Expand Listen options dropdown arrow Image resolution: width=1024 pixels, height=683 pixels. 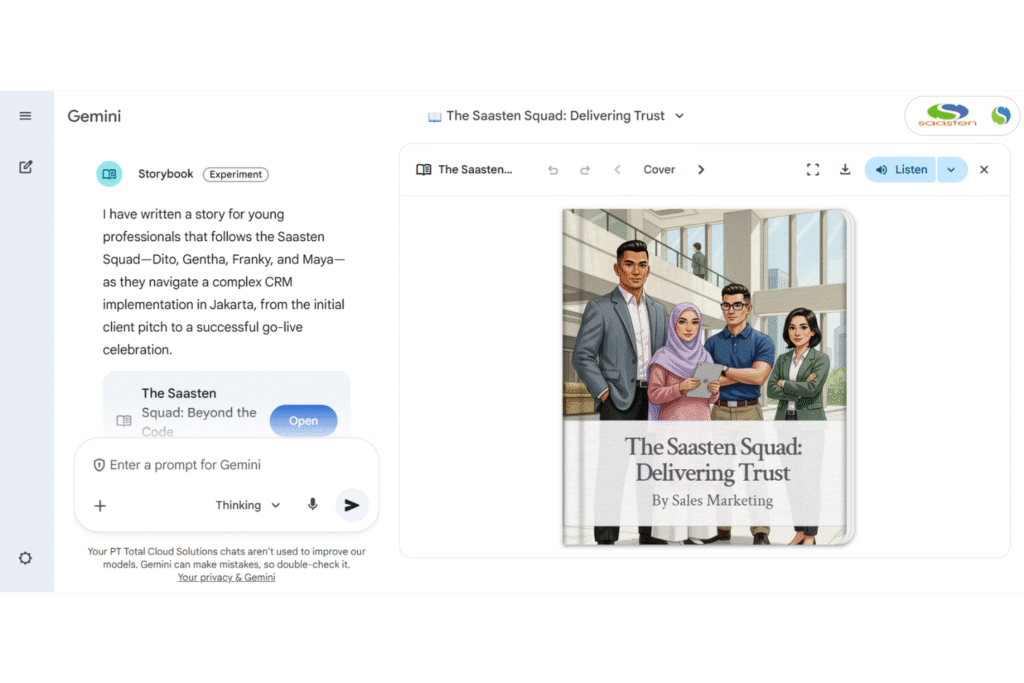(951, 170)
